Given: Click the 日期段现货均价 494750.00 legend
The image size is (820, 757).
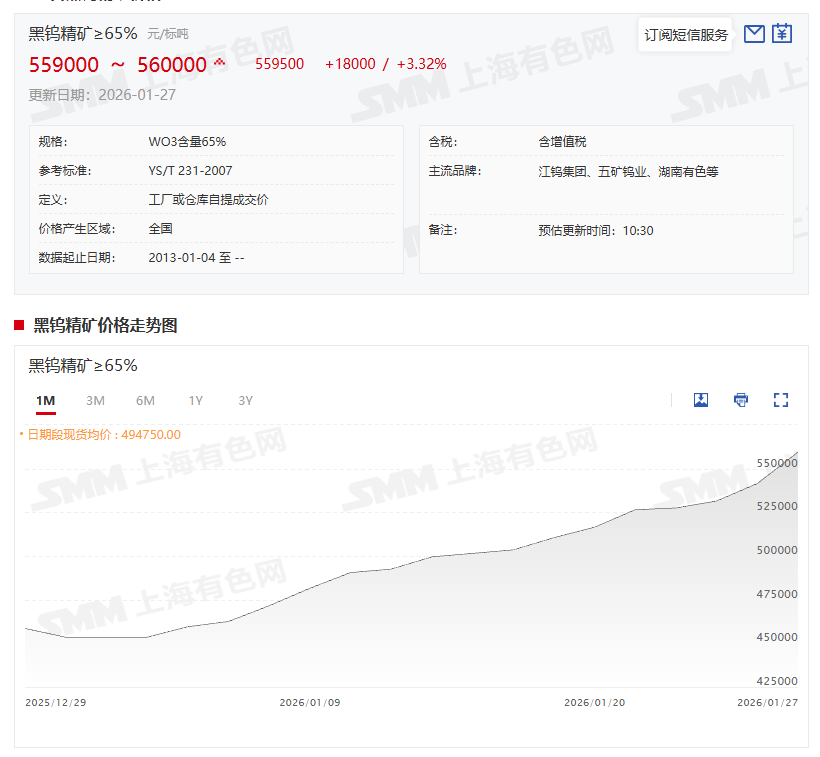Looking at the screenshot, I should tap(103, 434).
